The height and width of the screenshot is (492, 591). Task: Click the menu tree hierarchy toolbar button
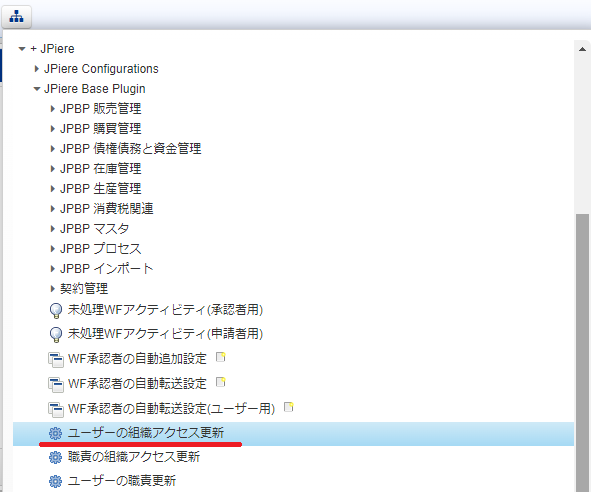(x=16, y=17)
